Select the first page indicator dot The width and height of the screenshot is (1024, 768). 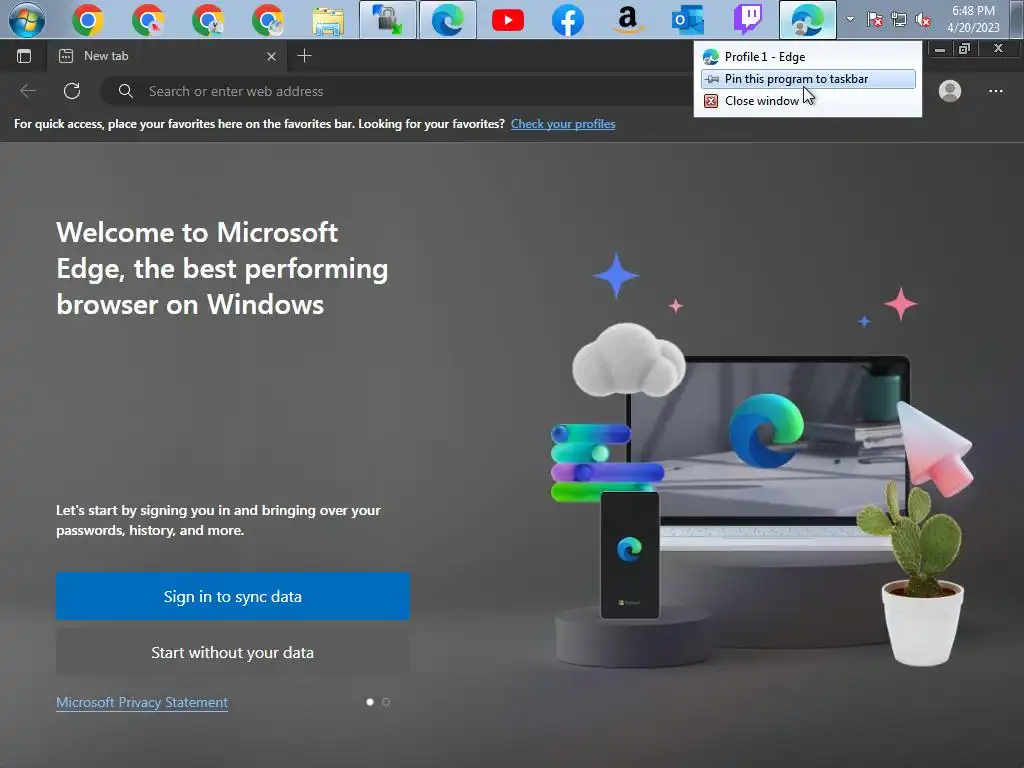[370, 702]
